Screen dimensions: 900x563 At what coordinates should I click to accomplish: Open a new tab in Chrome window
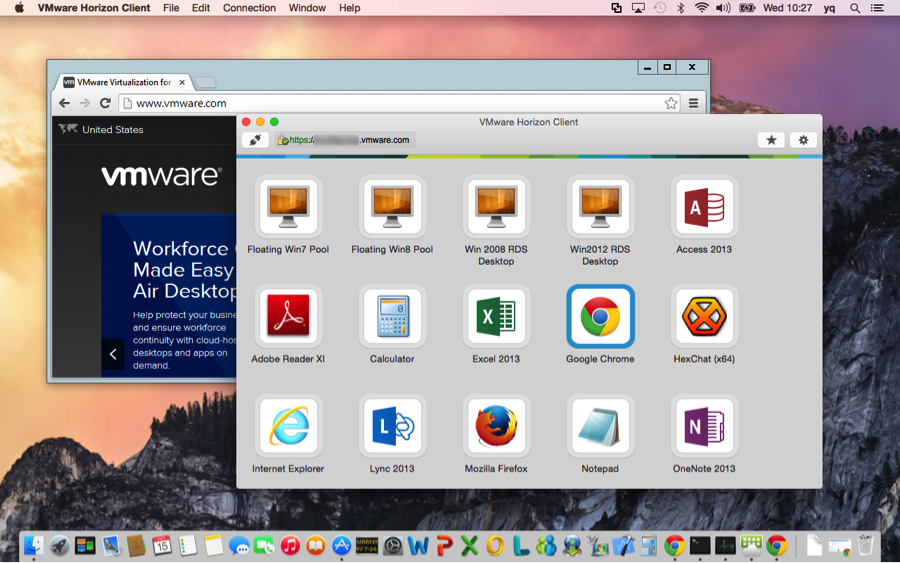click(x=205, y=83)
